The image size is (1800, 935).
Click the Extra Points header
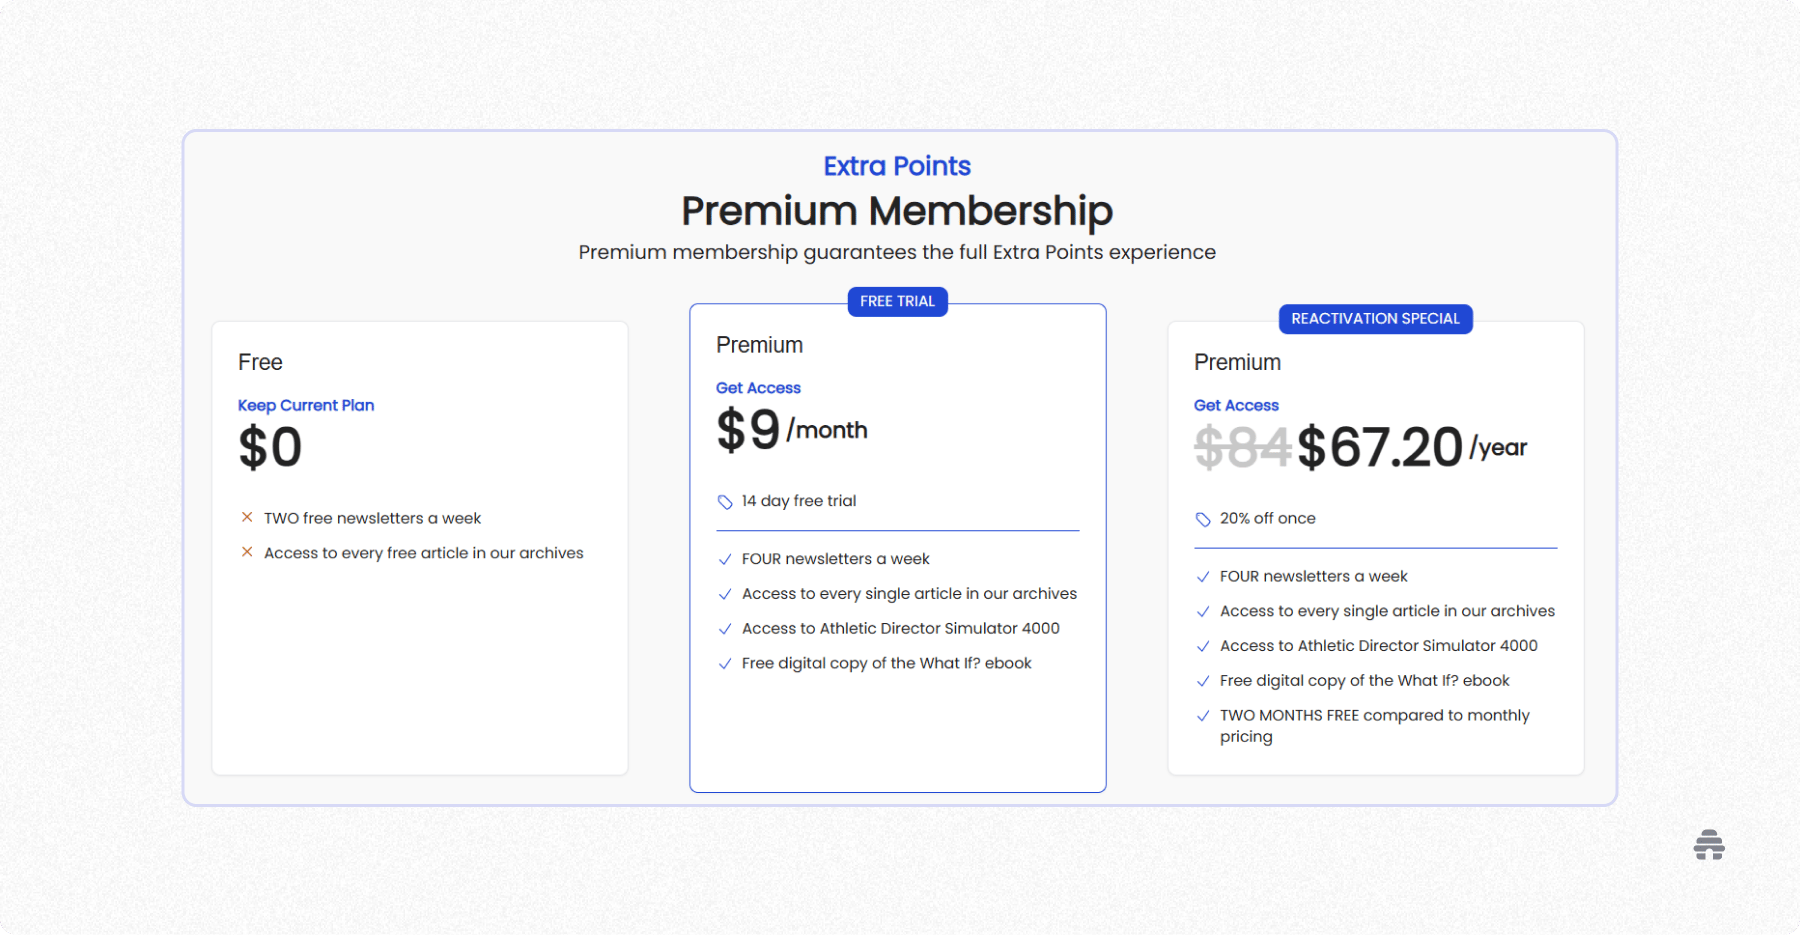(897, 165)
